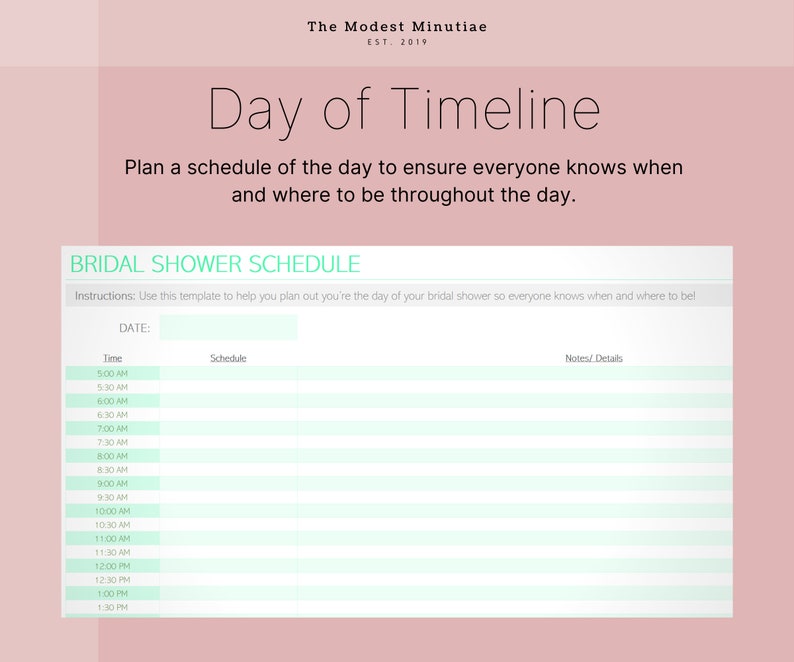Select the Notes cell for 10:00 AM

pos(515,511)
